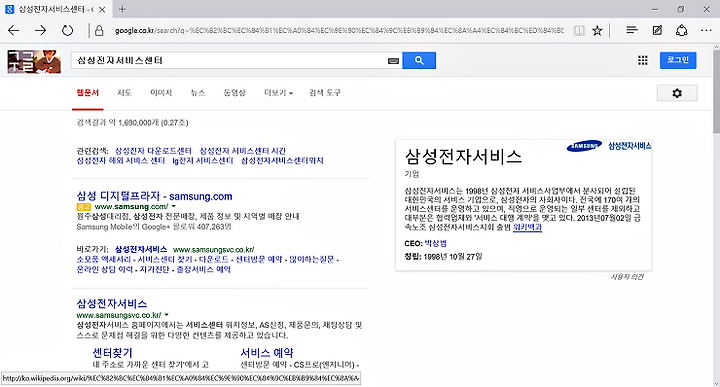Open related search lg전자 서비스센터

(203, 161)
